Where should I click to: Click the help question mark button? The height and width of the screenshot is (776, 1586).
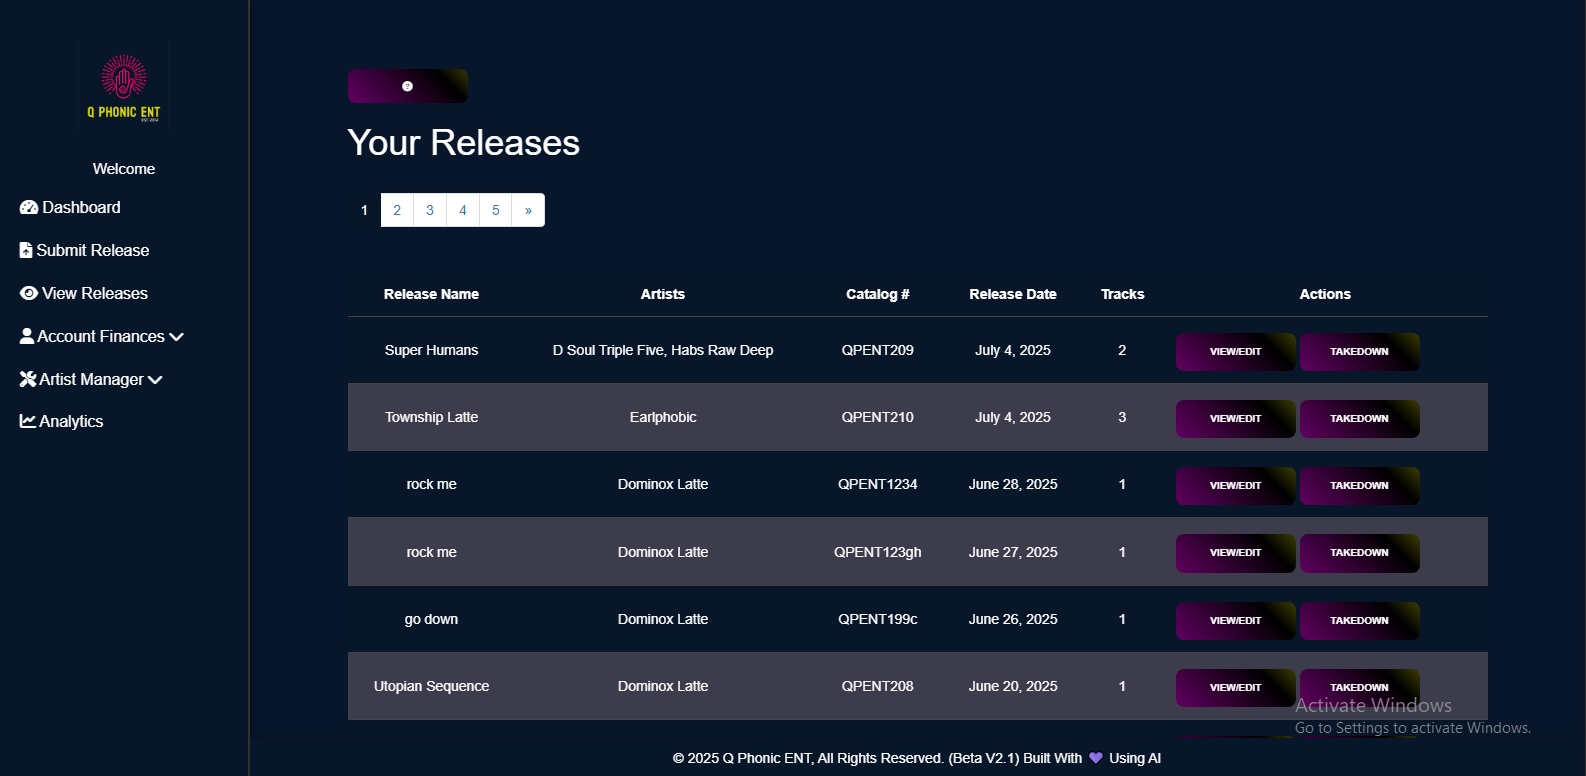click(407, 86)
